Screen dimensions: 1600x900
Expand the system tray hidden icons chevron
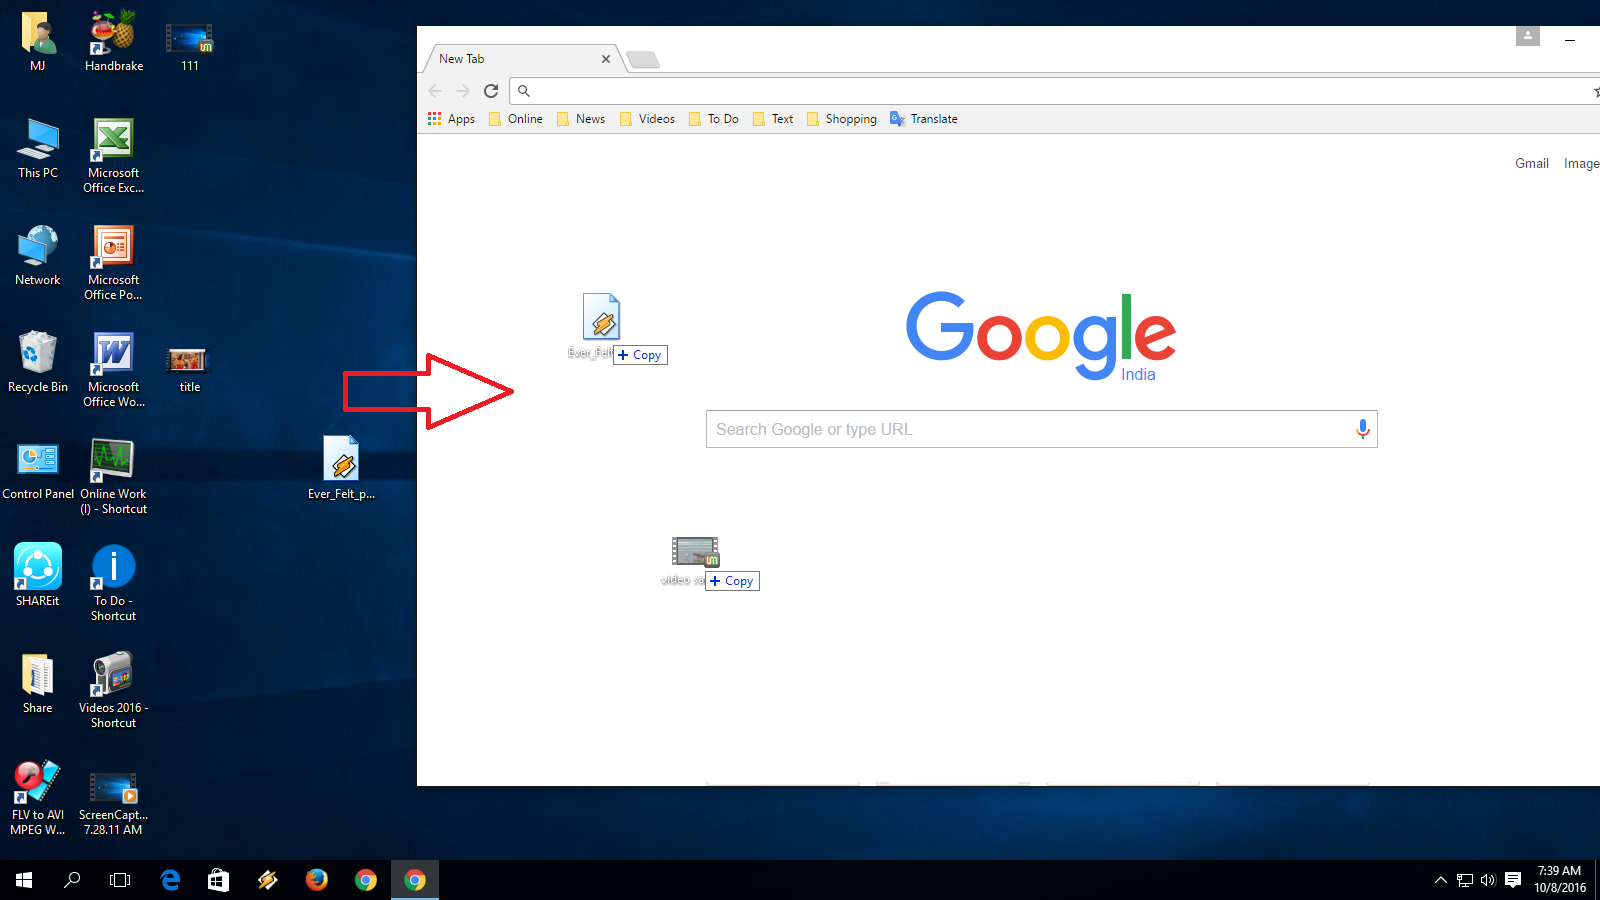[x=1440, y=880]
